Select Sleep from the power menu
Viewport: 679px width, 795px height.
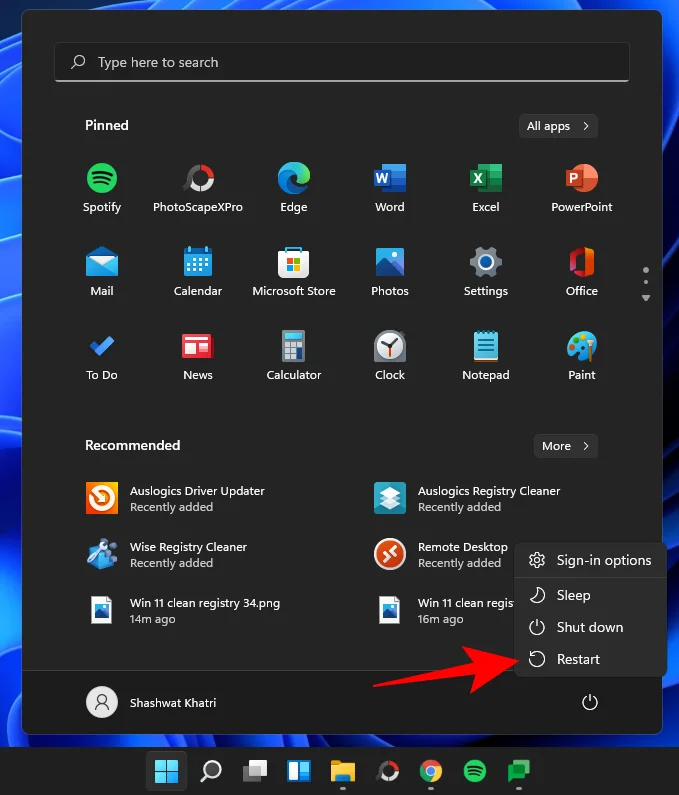coord(573,595)
